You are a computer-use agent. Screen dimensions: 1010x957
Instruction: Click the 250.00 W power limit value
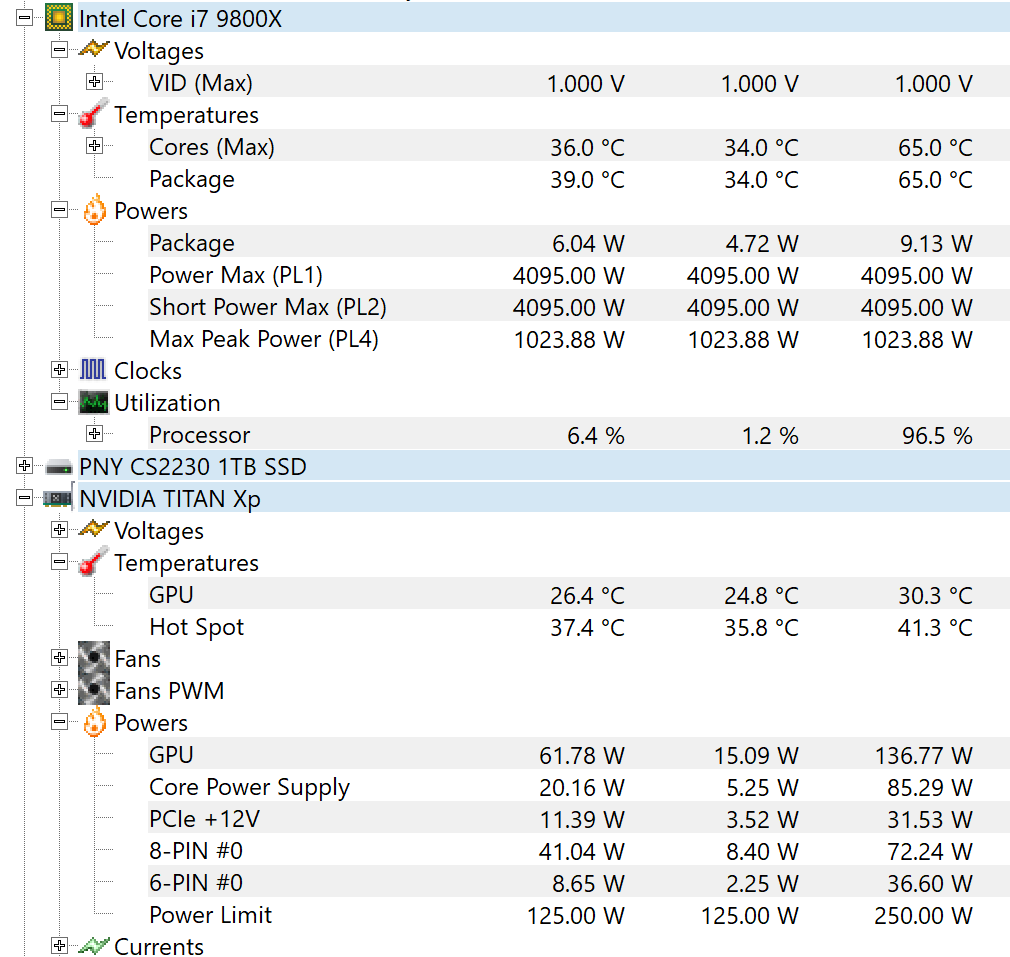[924, 915]
